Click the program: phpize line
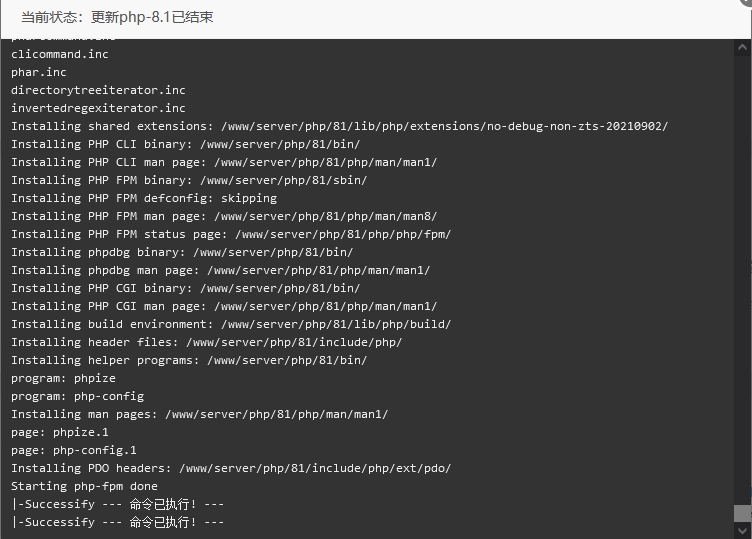The height and width of the screenshot is (539, 752). coord(63,378)
